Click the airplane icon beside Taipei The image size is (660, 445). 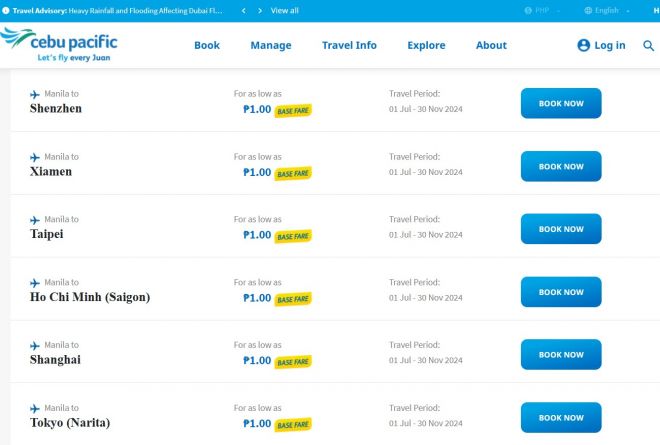(35, 220)
